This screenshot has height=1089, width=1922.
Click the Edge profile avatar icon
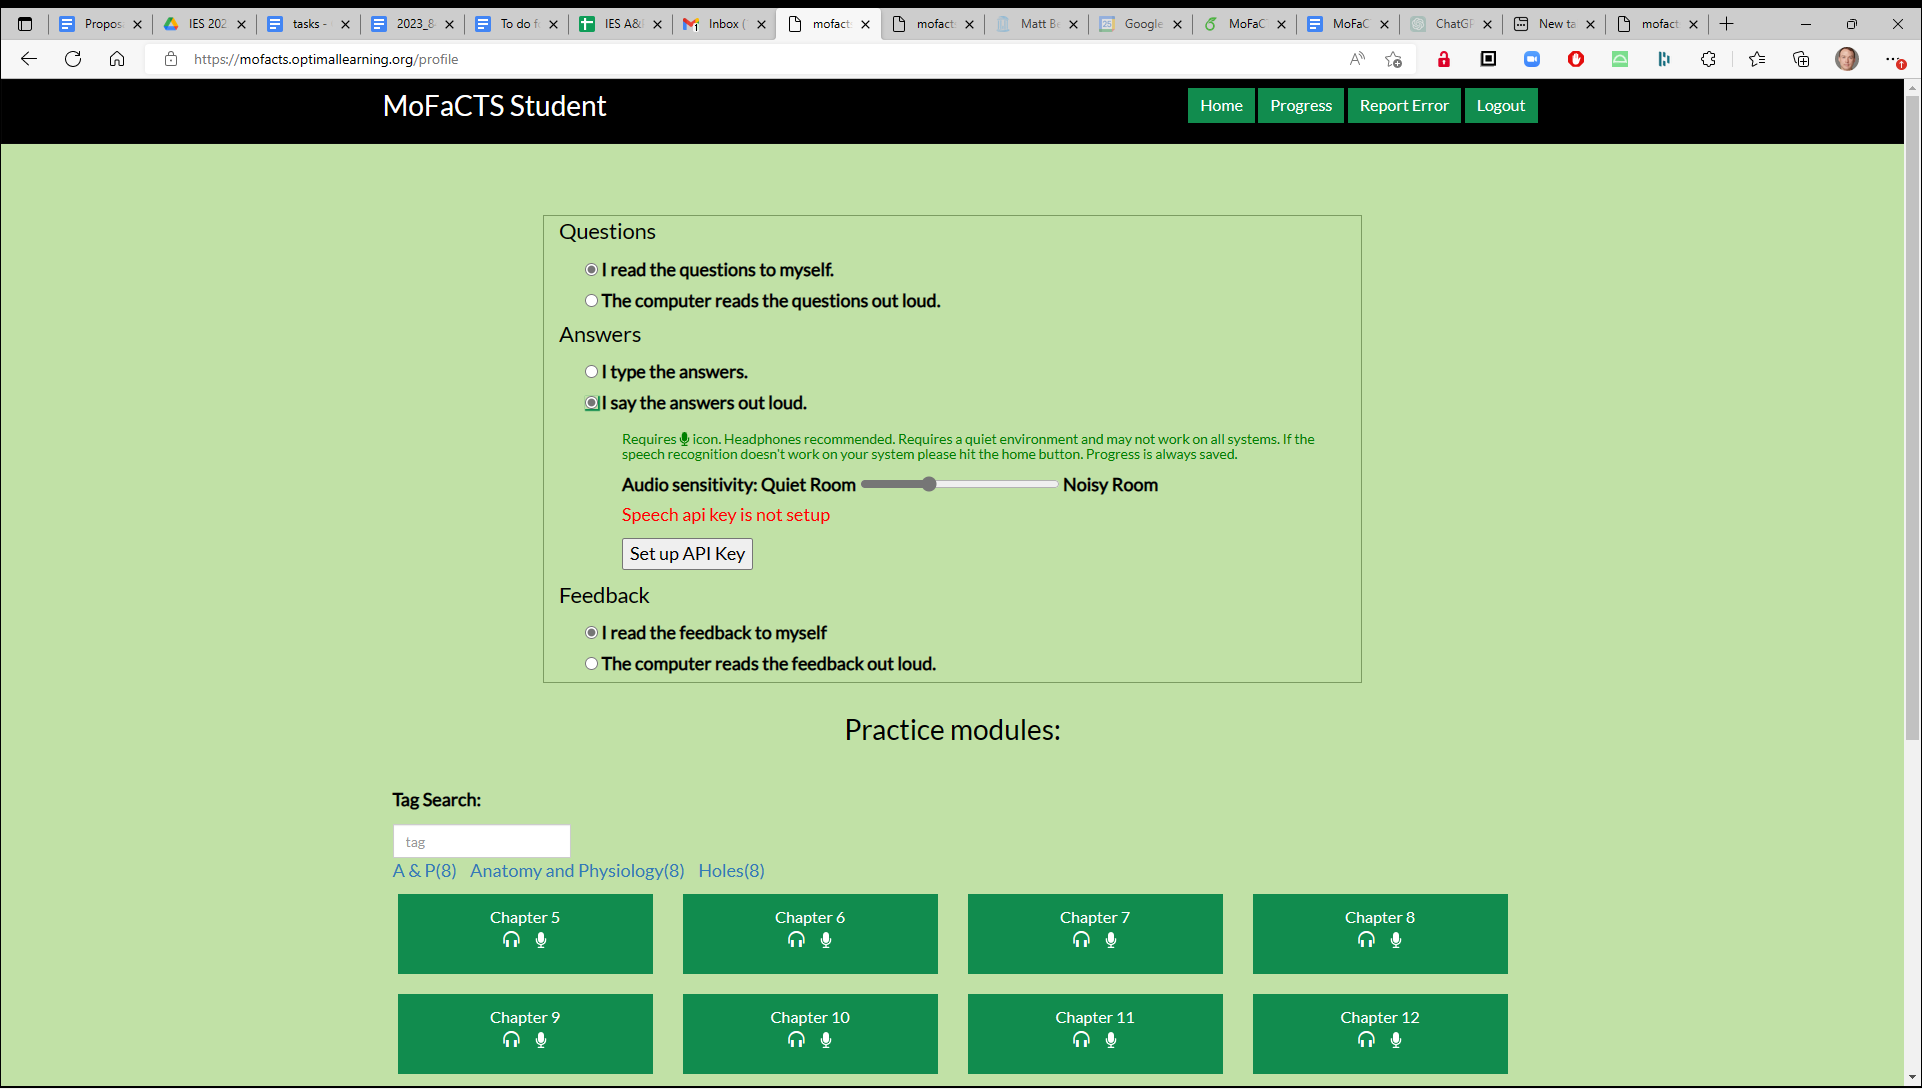(1847, 59)
